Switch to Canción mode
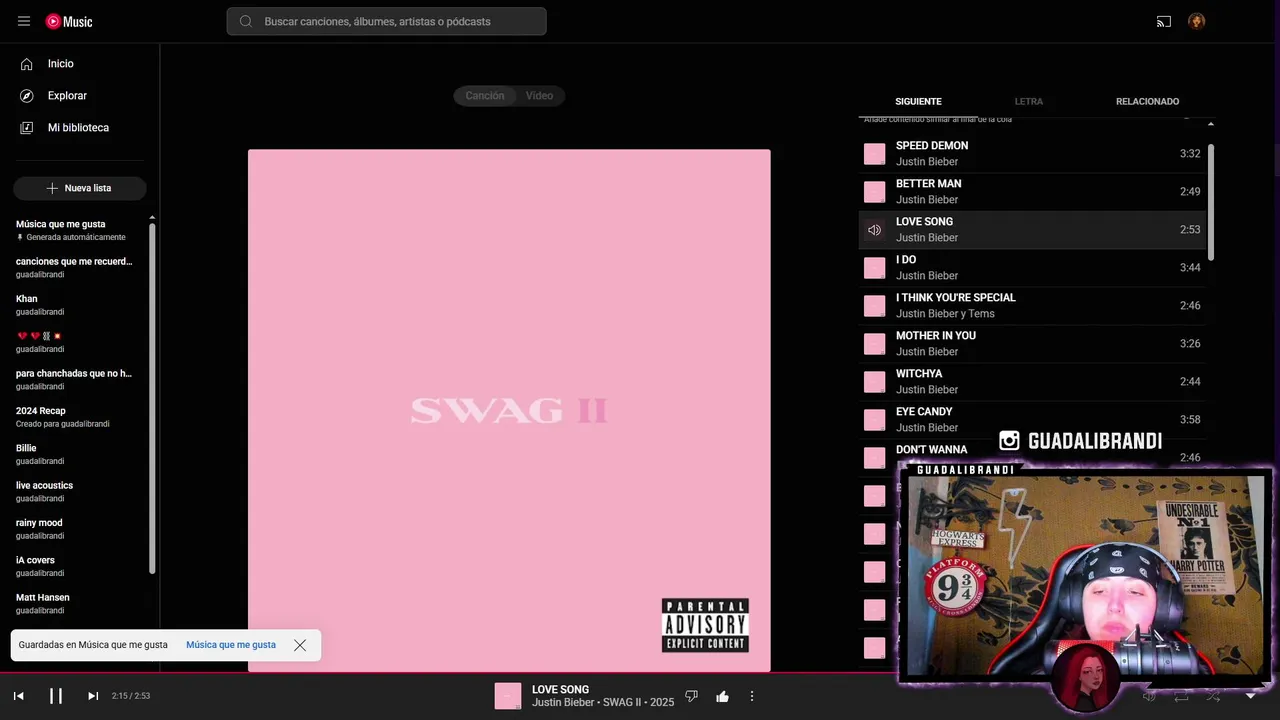The width and height of the screenshot is (1280, 720). pyautogui.click(x=485, y=96)
